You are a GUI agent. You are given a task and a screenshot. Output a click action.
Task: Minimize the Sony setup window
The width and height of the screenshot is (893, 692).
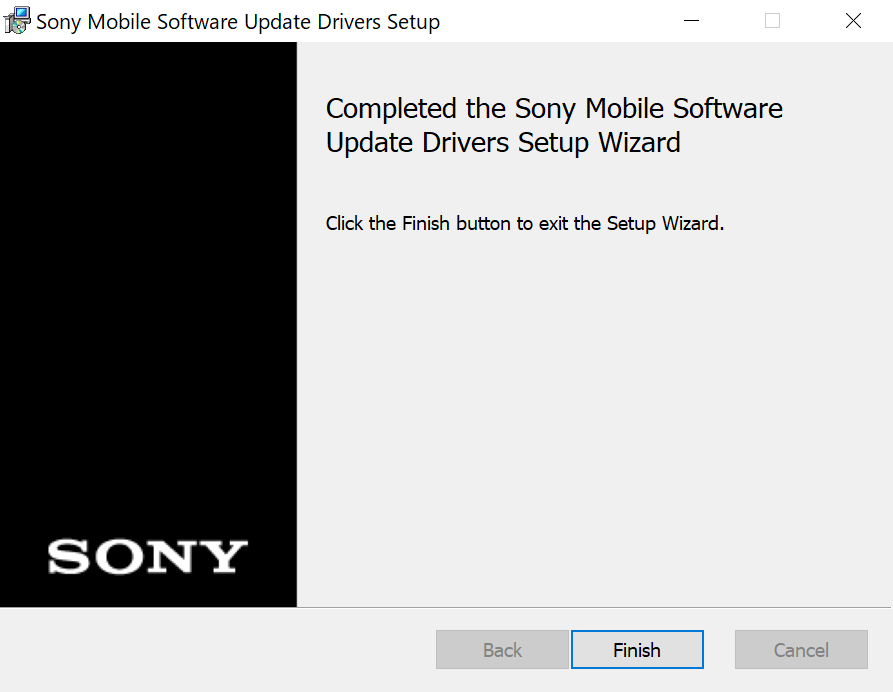coord(691,21)
